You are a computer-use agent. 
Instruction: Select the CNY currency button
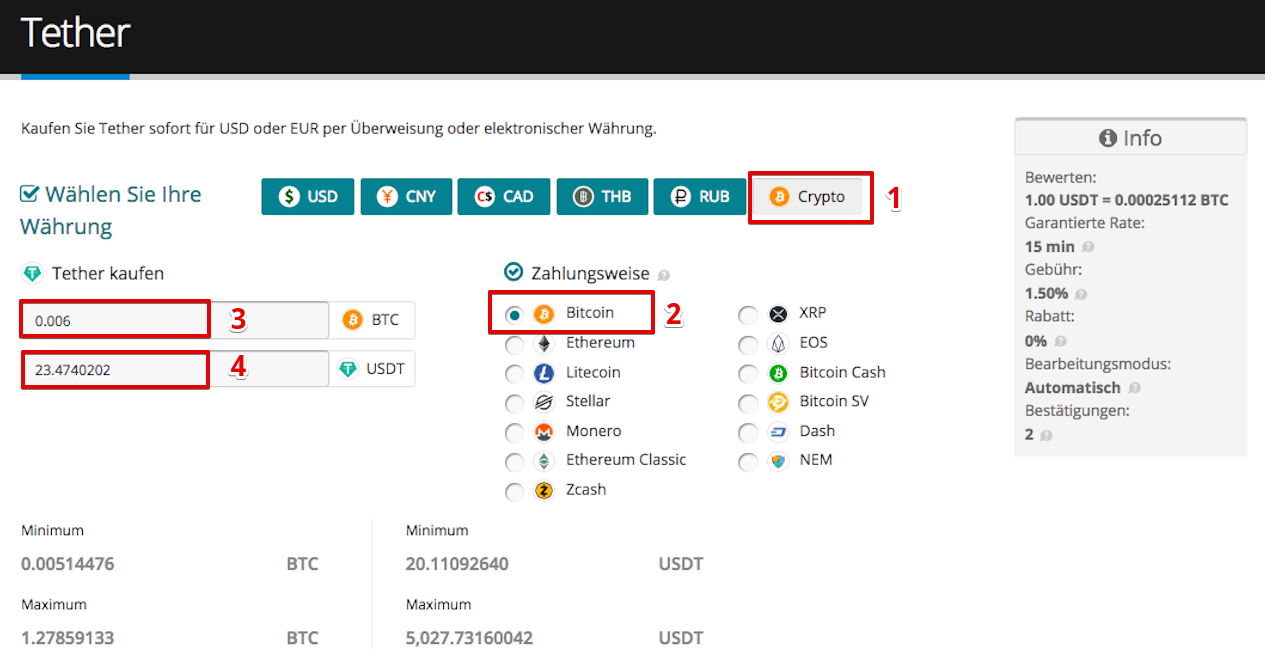point(406,197)
